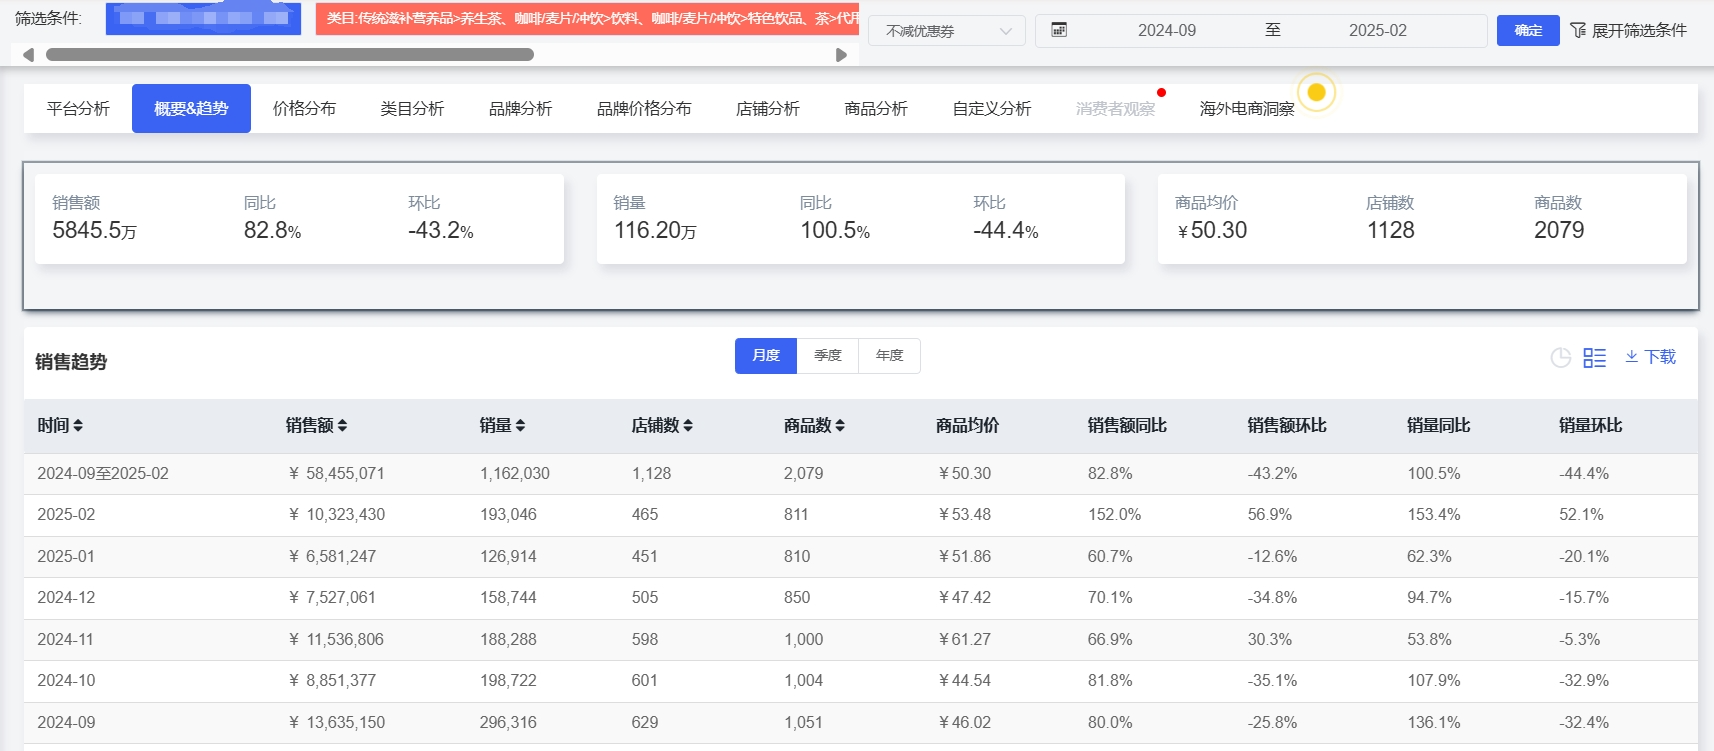Click the 销售额 5845.5万 summary card
The height and width of the screenshot is (751, 1714).
[299, 219]
